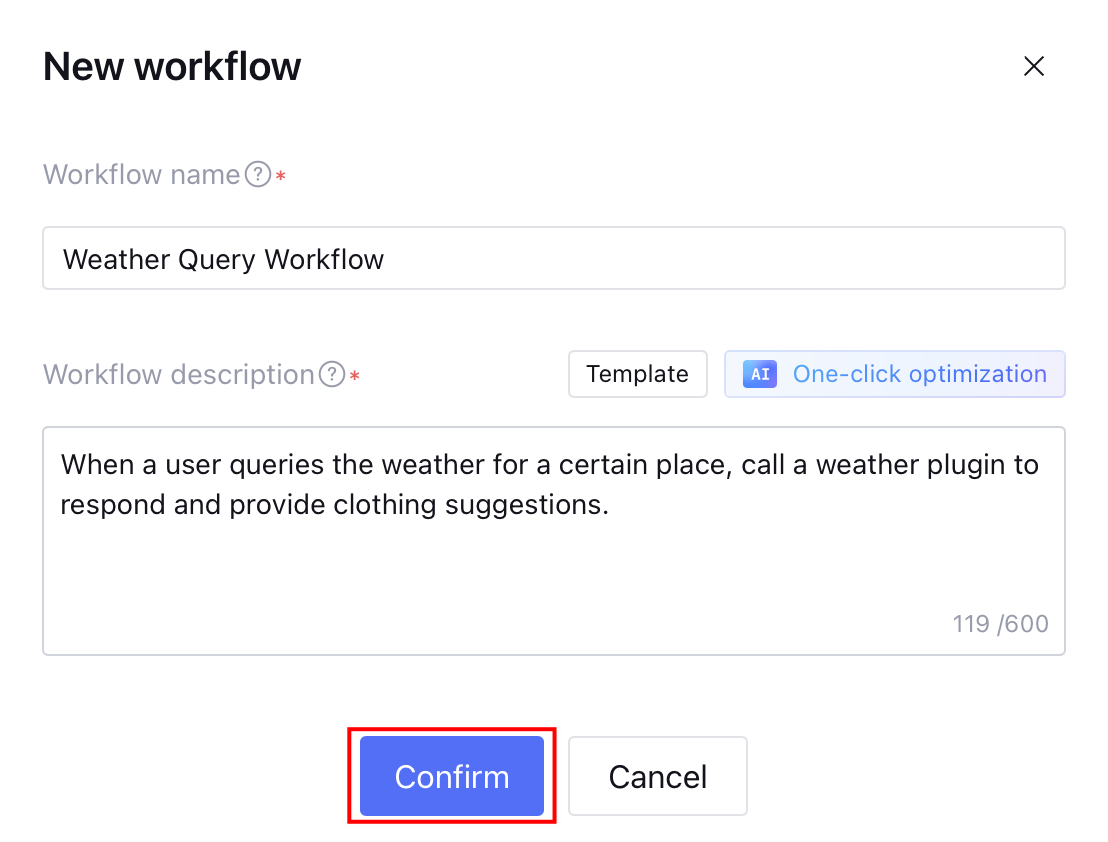1108x842 pixels.
Task: Close the New workflow dialog
Action: (x=1033, y=66)
